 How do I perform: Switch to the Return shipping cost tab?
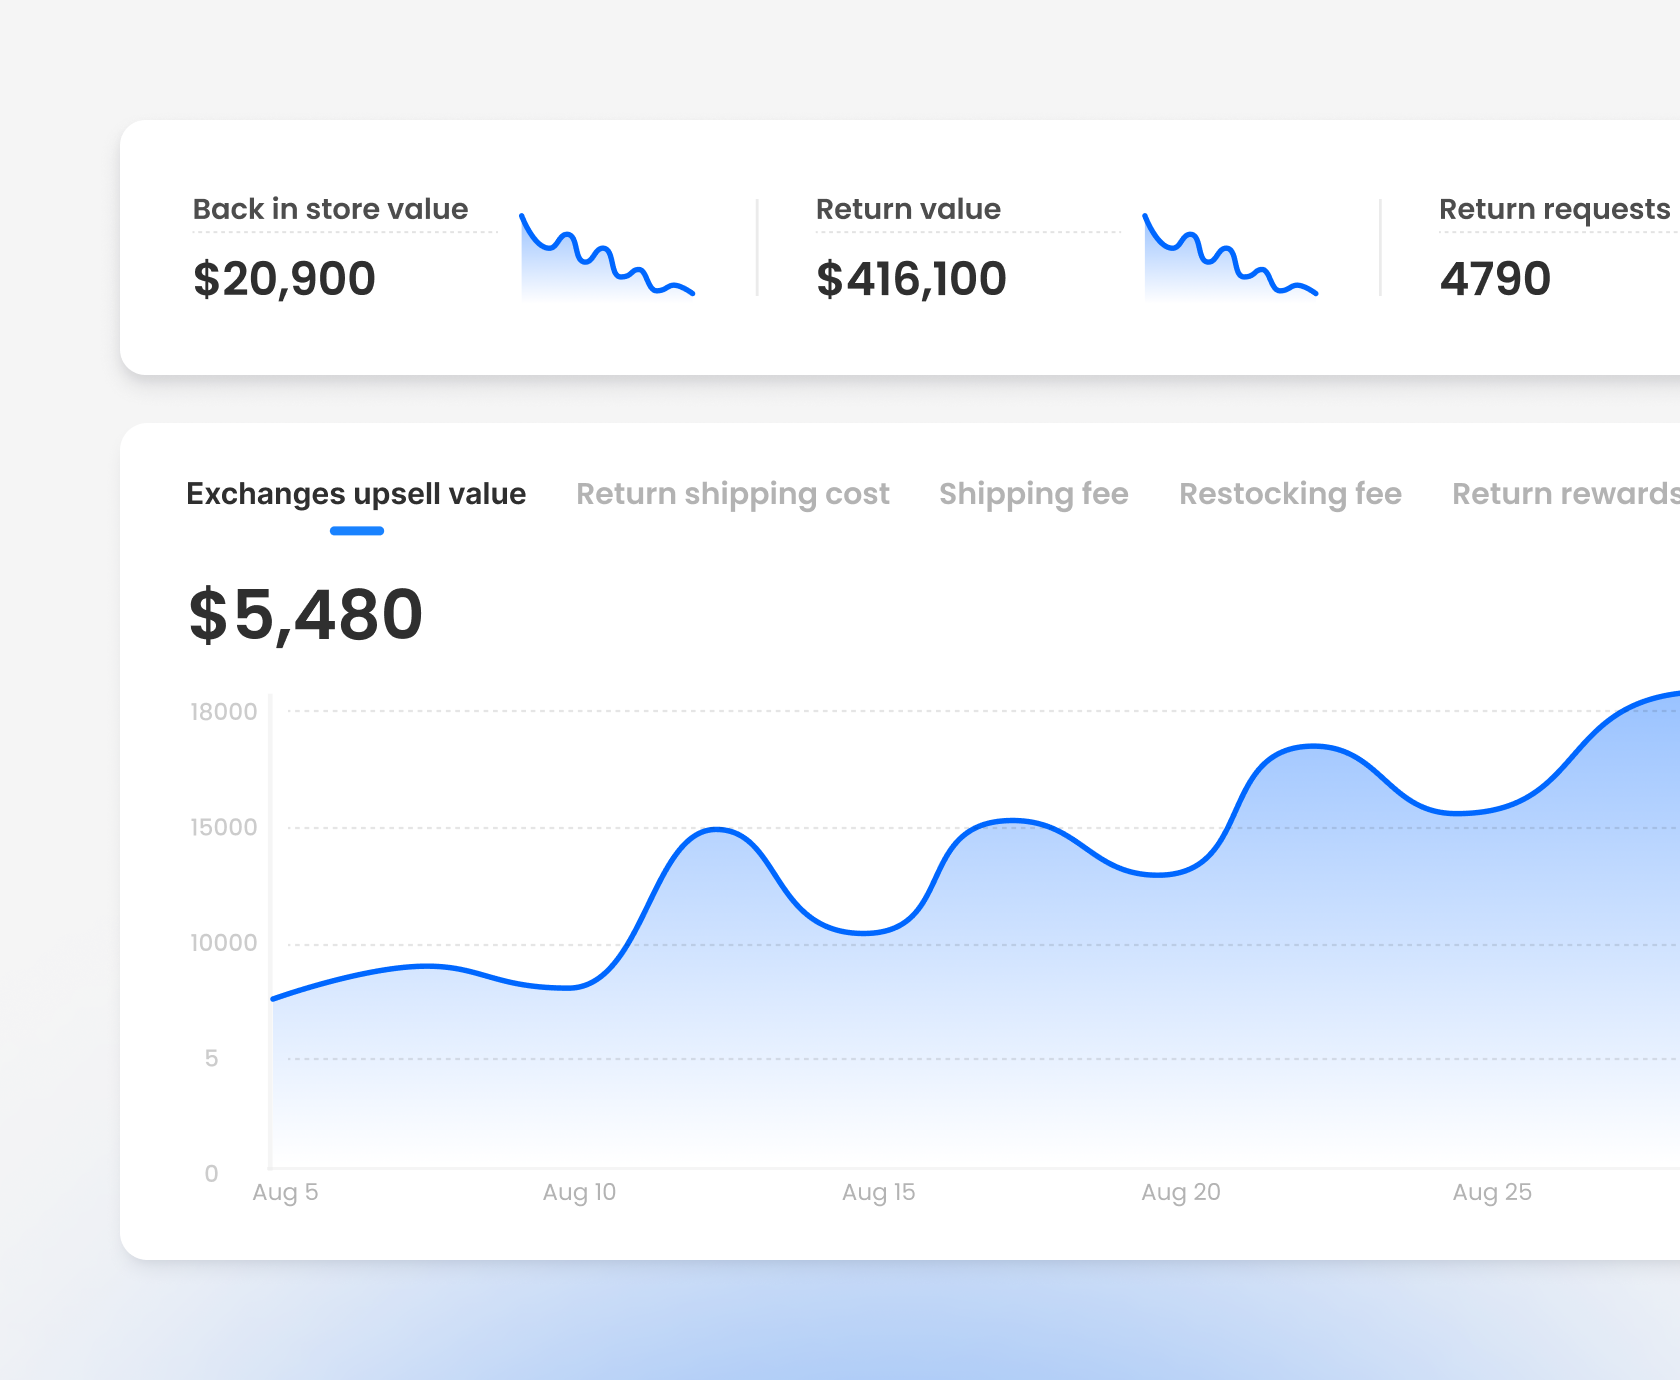coord(733,493)
